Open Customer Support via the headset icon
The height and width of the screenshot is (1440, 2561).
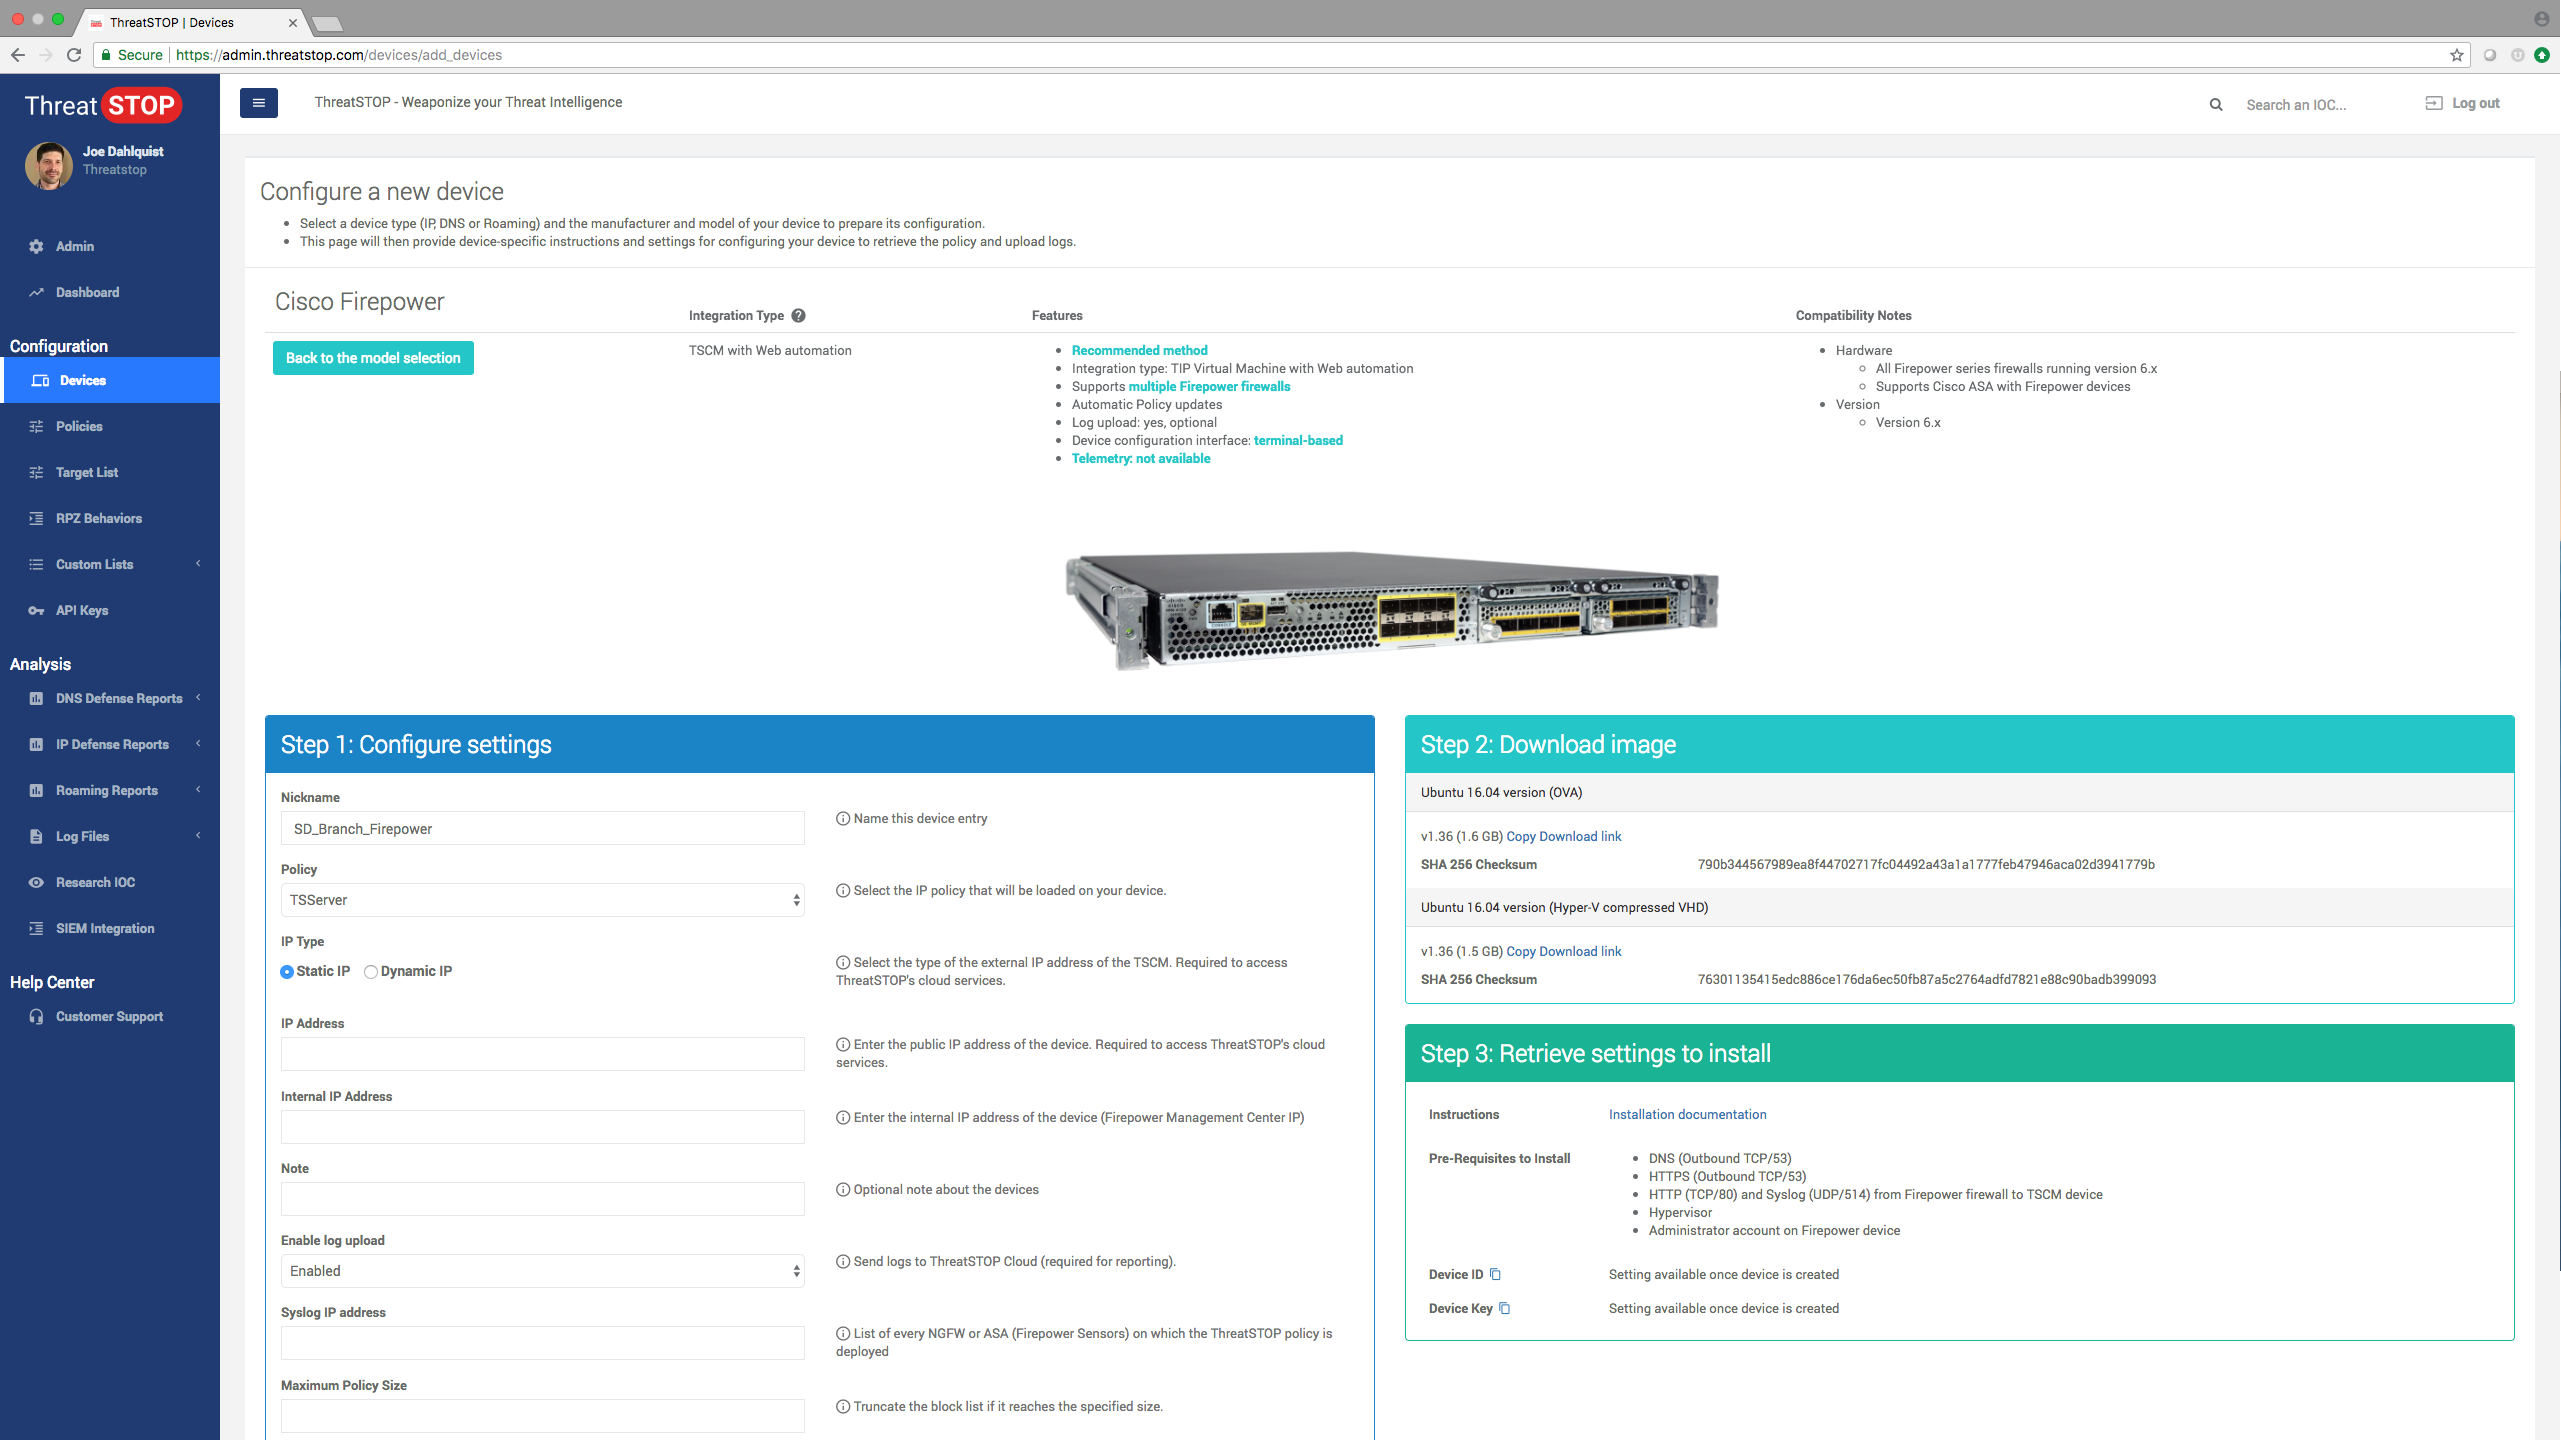[36, 1016]
